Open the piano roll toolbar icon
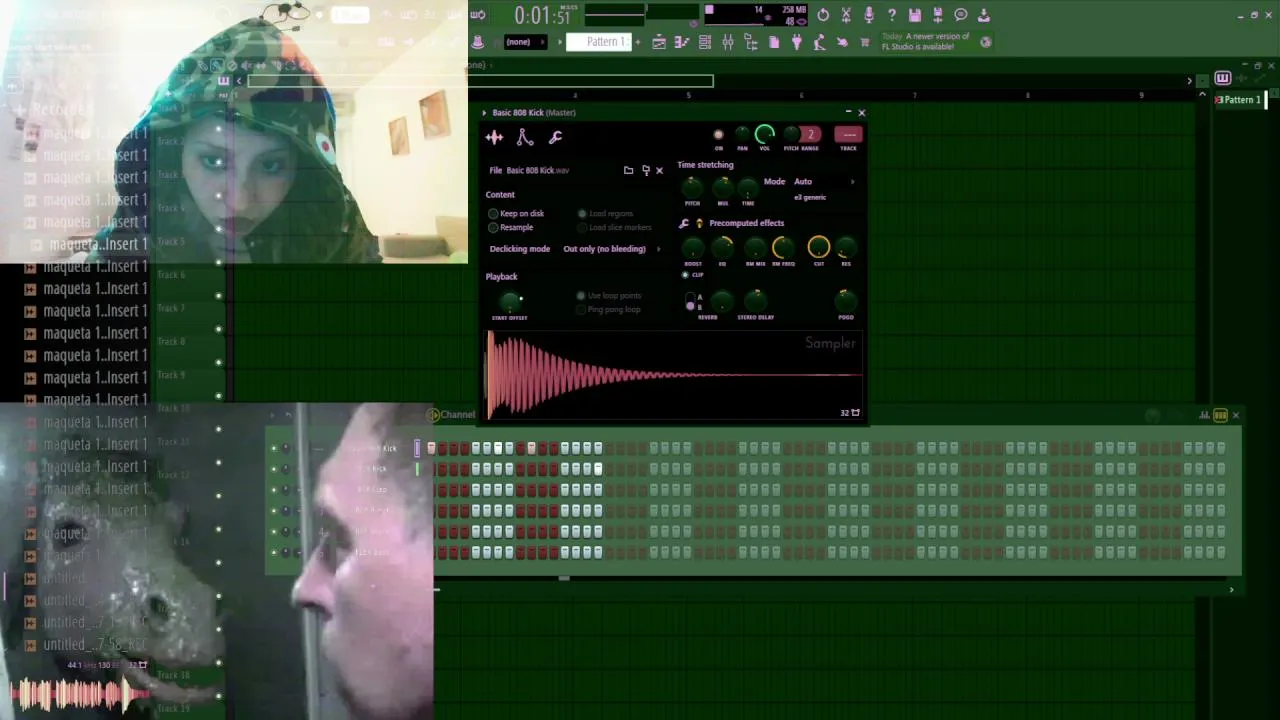The width and height of the screenshot is (1280, 720). click(x=682, y=42)
